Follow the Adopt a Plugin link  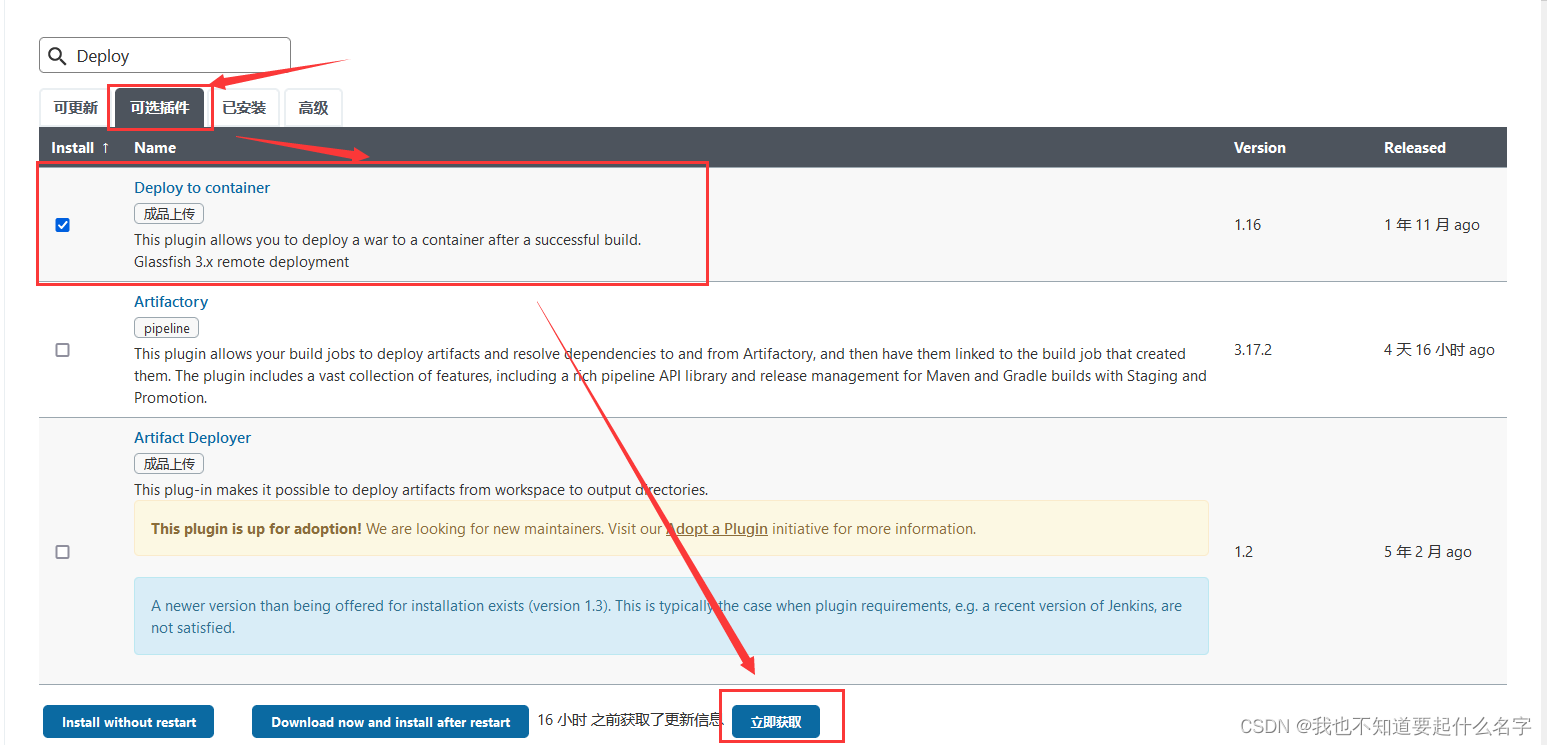click(717, 529)
